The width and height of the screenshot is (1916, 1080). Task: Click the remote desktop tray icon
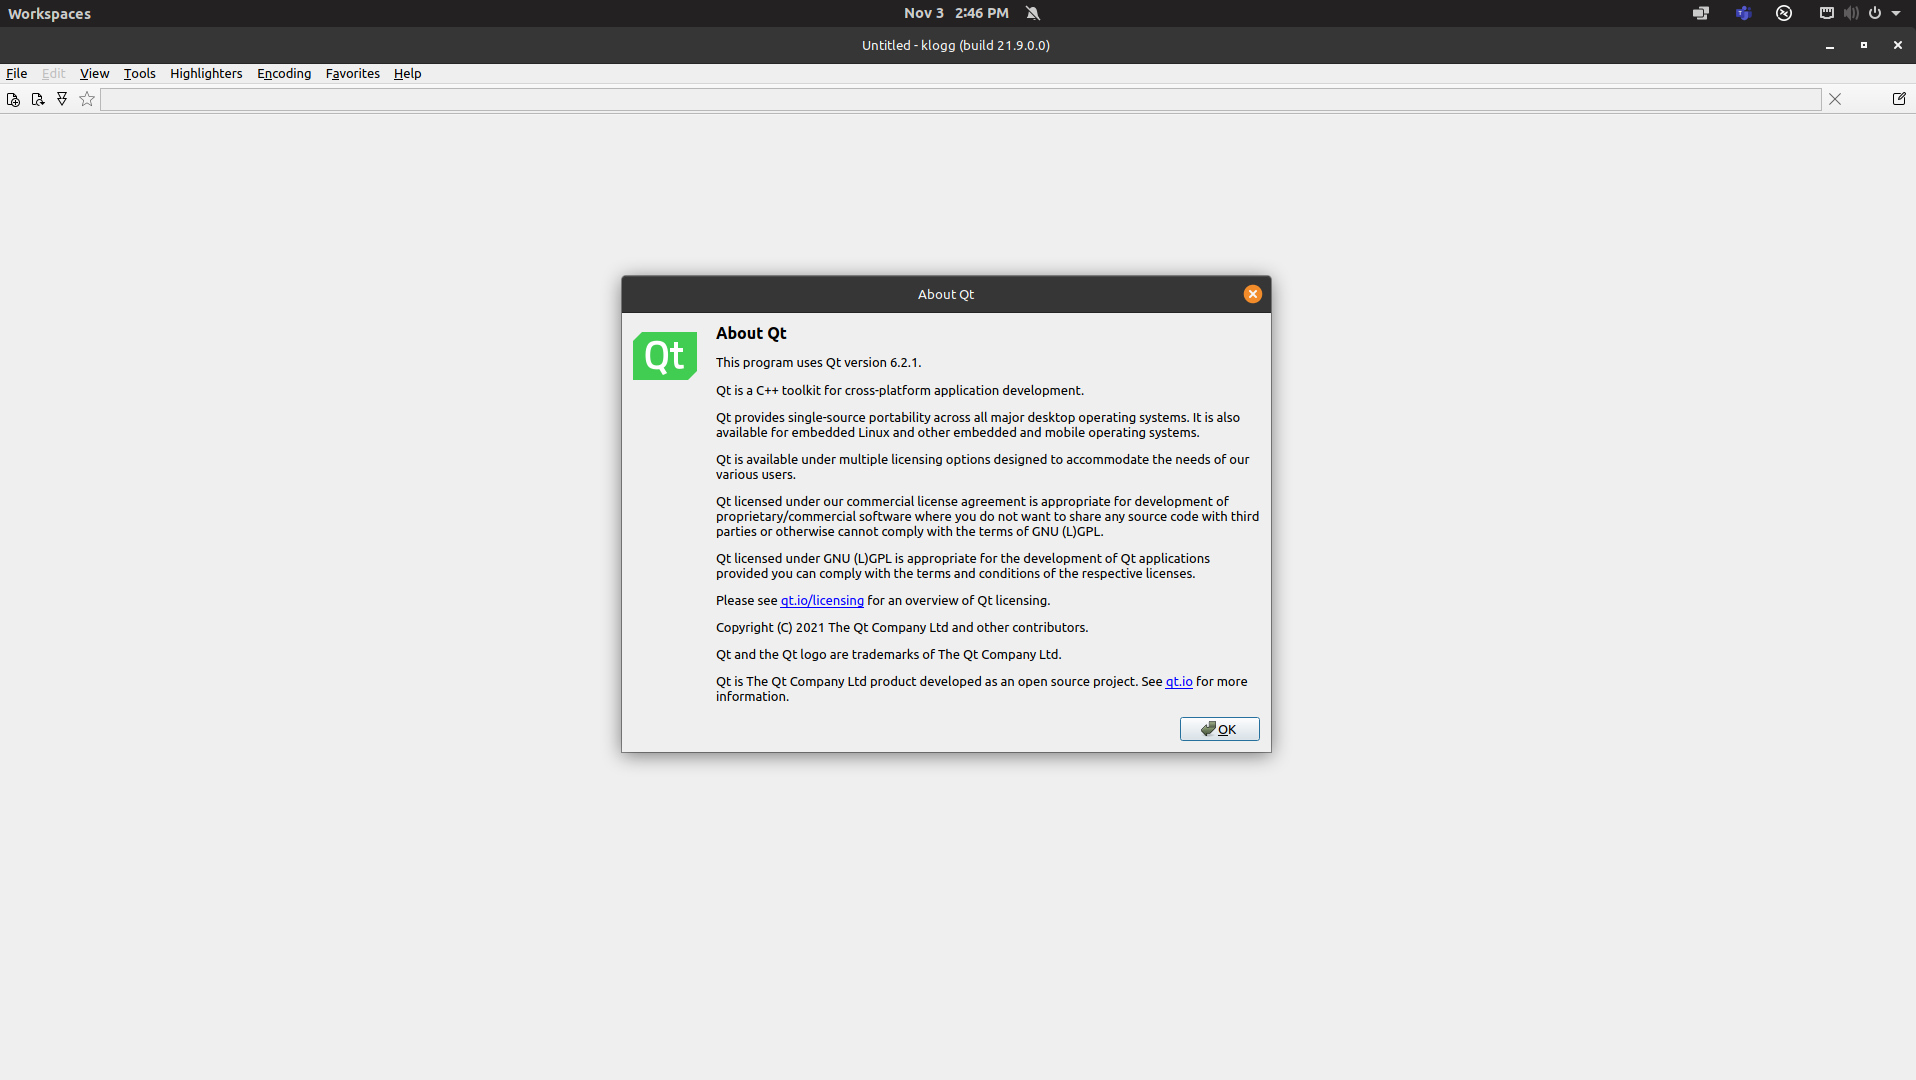[x=1784, y=13]
